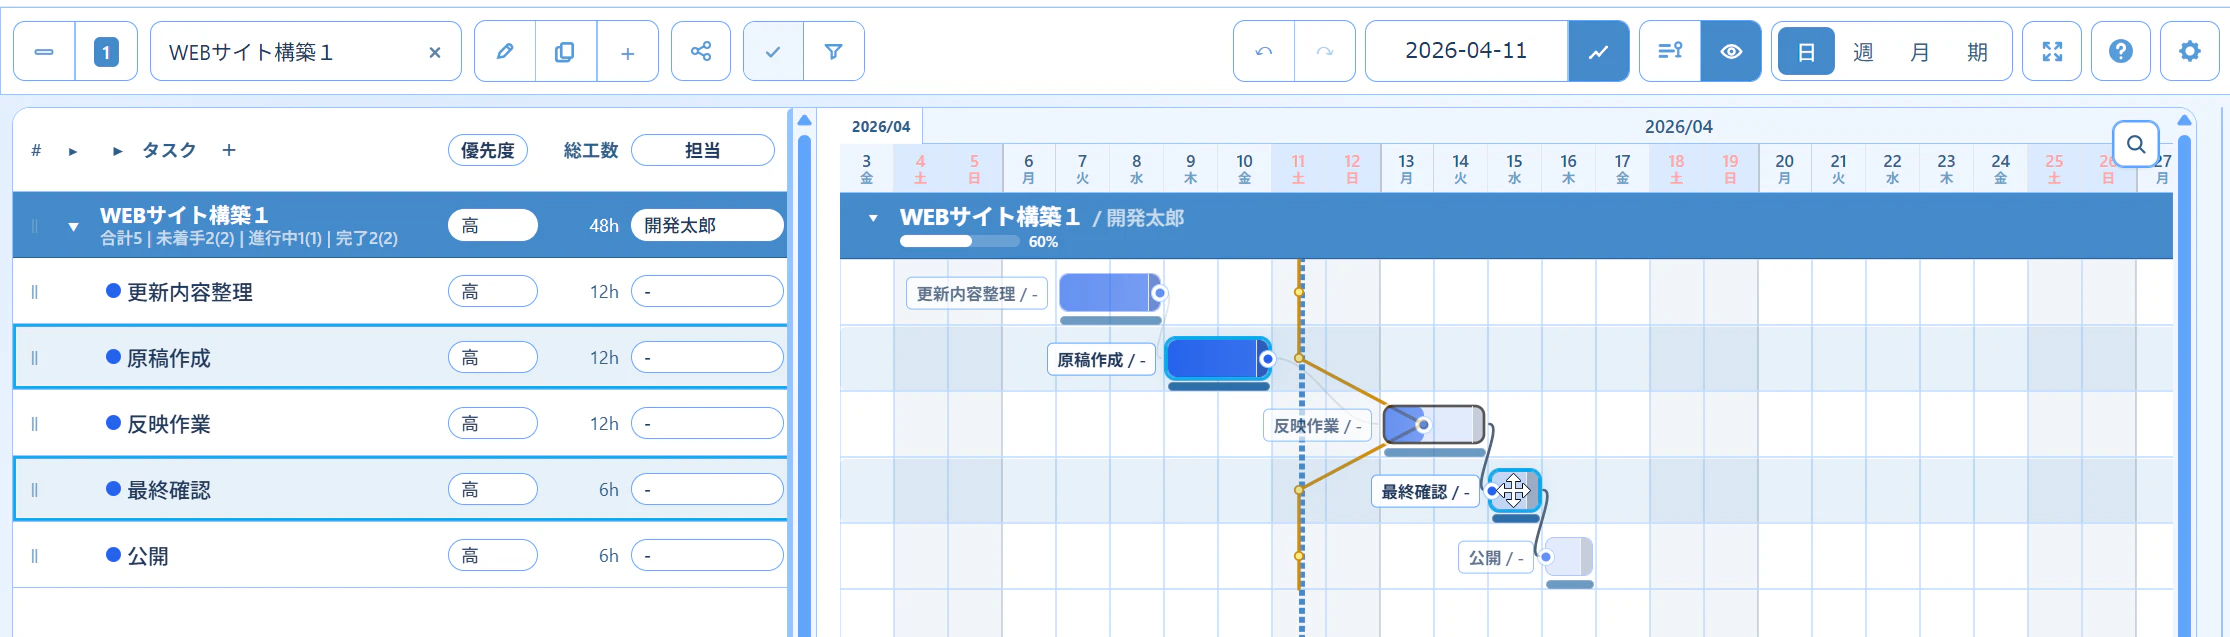This screenshot has width=2230, height=637.
Task: Click the date field 2026-04-11
Action: coord(1466,51)
